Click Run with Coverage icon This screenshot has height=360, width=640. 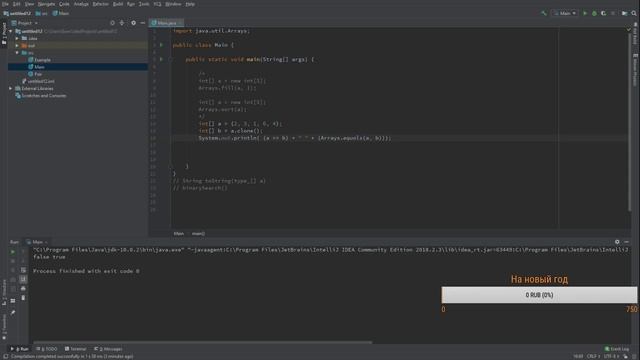[x=604, y=13]
